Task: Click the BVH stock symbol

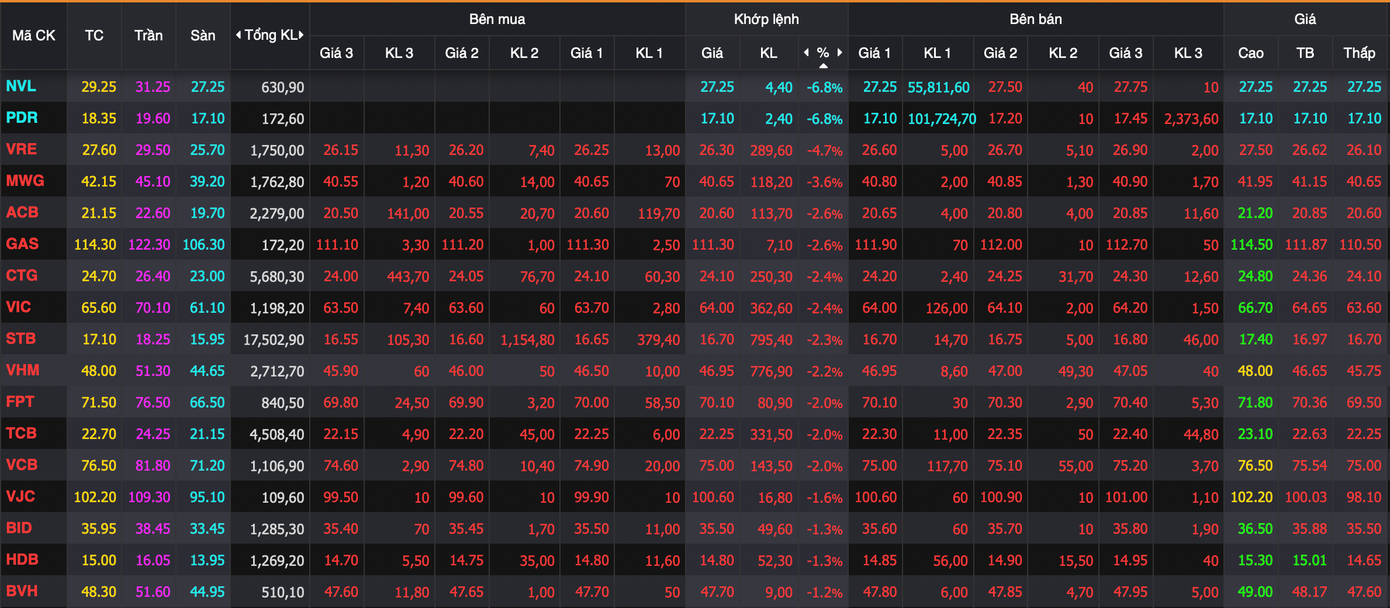Action: [x=22, y=591]
